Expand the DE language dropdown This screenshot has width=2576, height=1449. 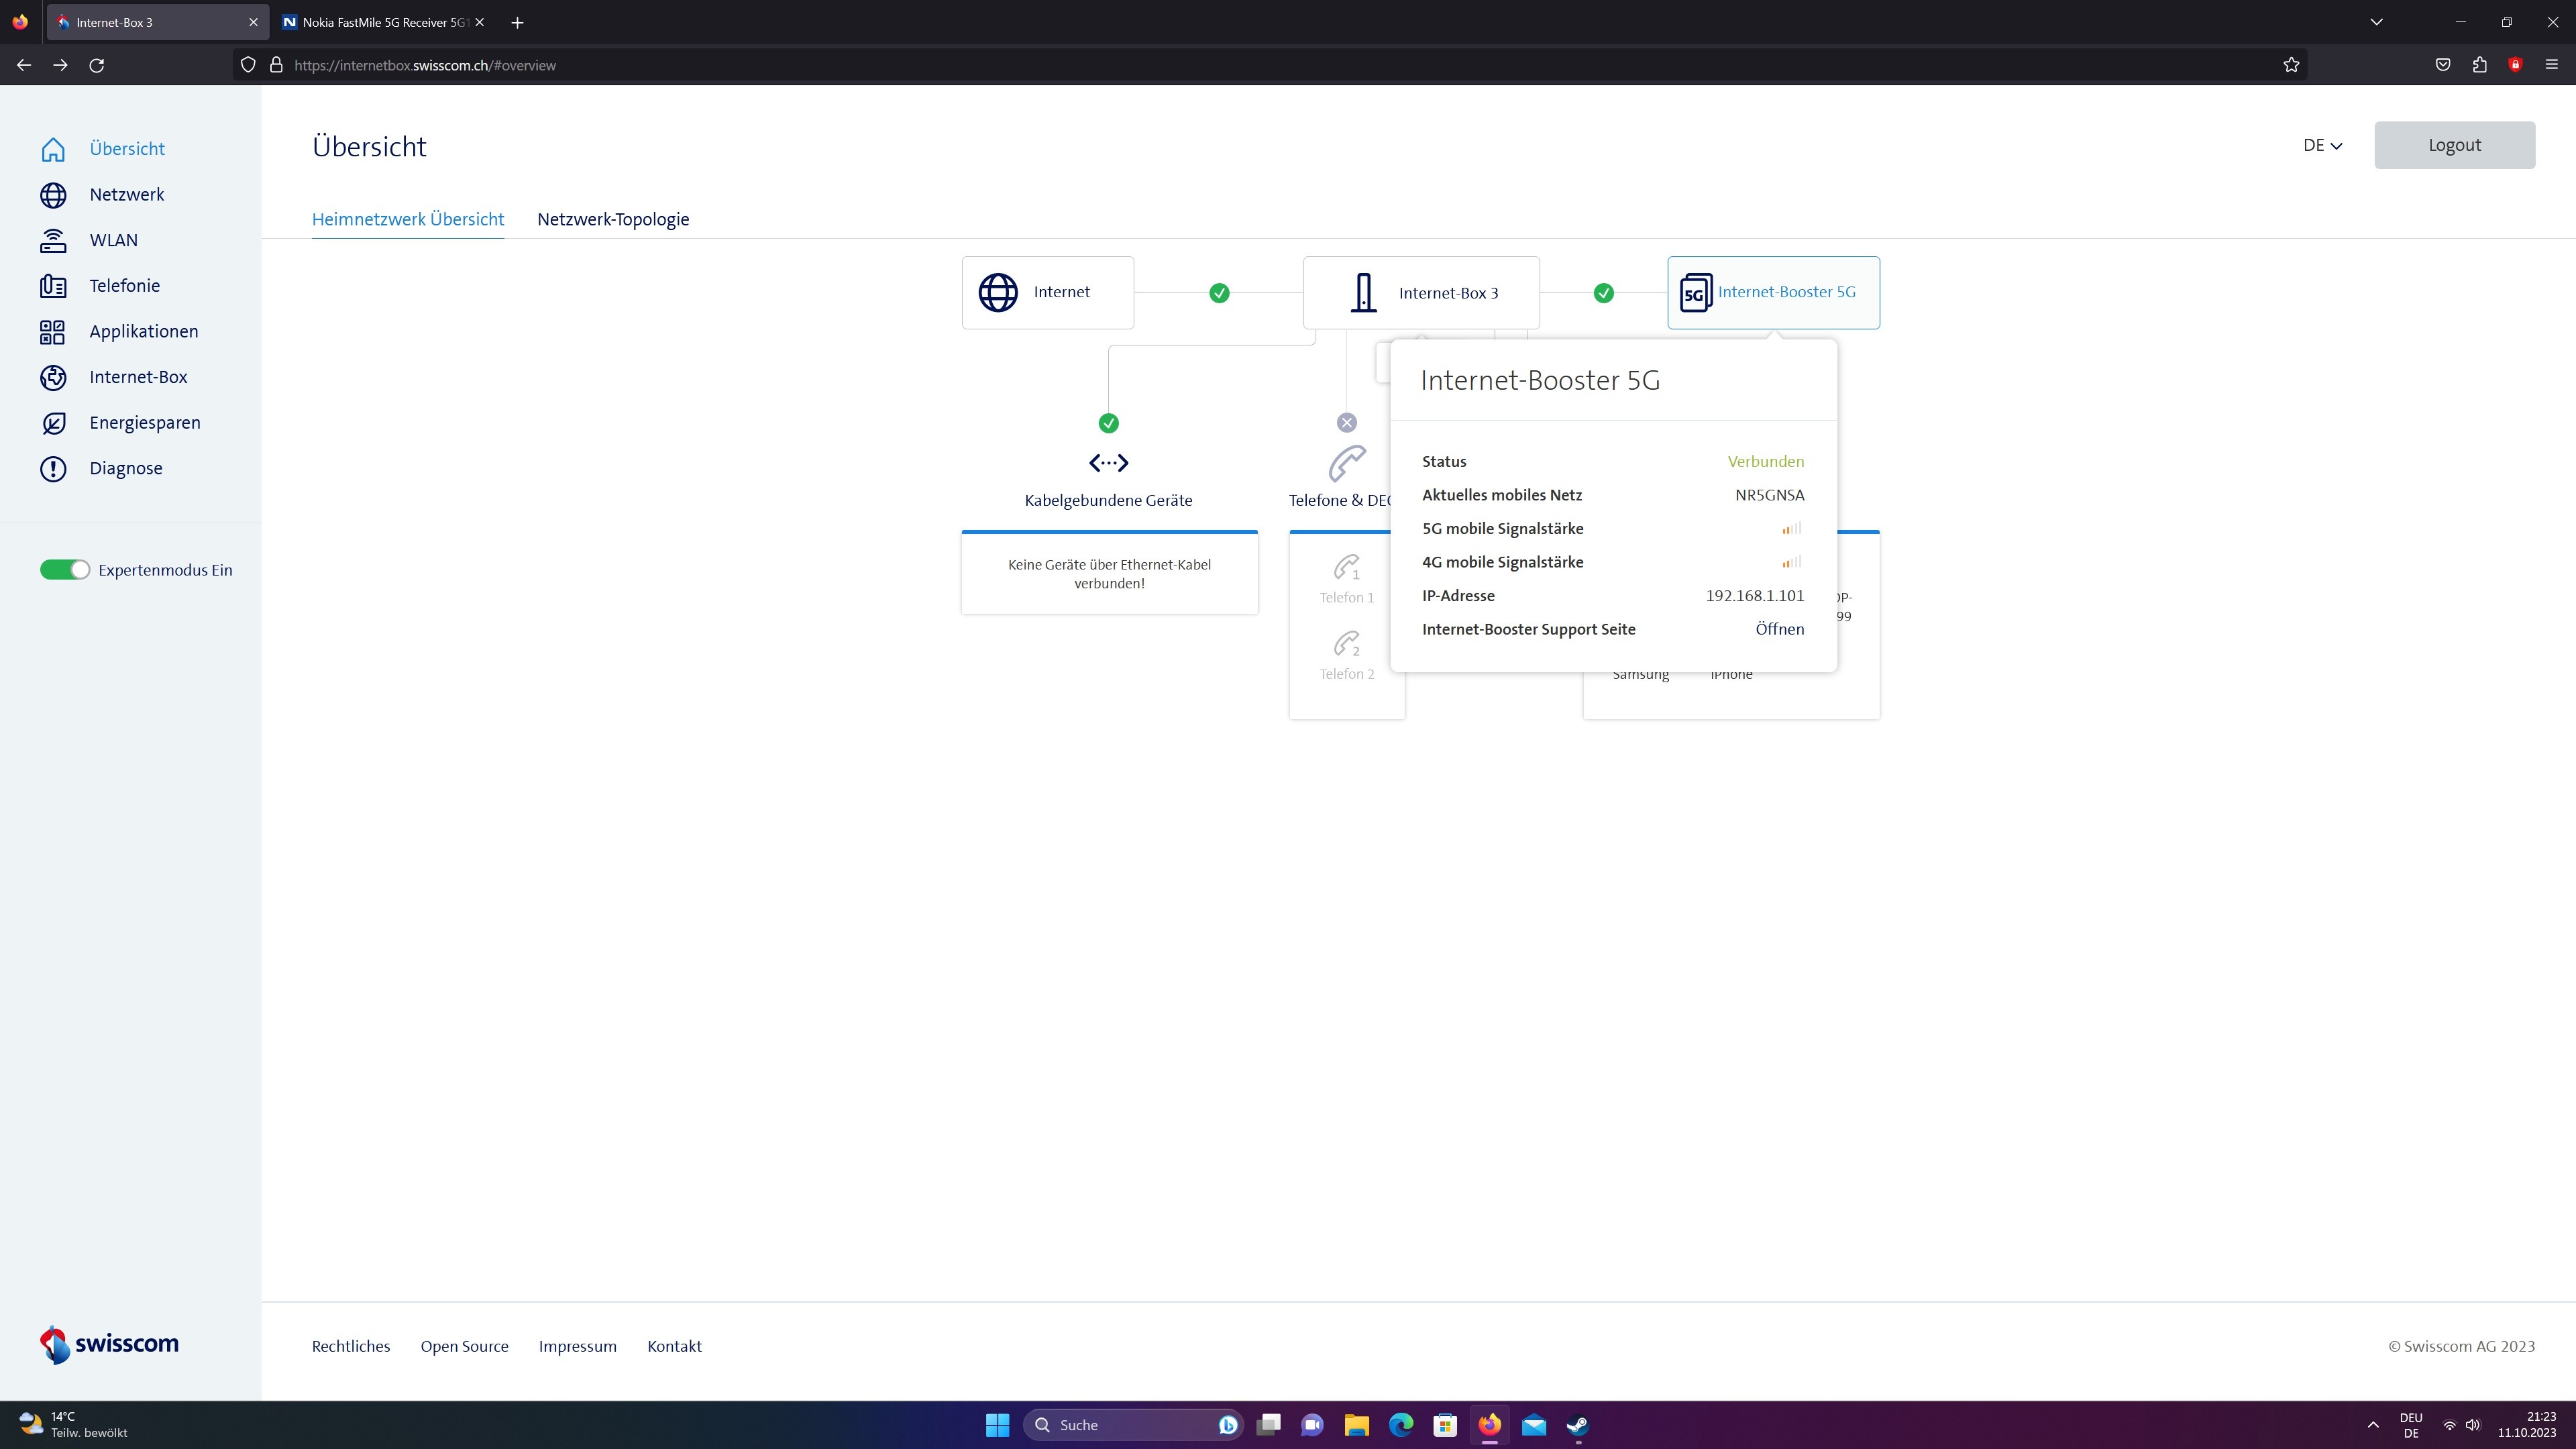click(2321, 146)
